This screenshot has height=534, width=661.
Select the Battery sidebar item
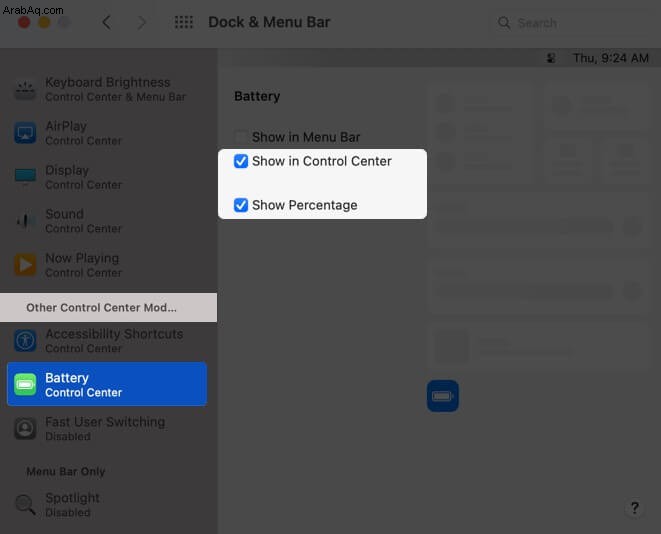click(x=107, y=384)
